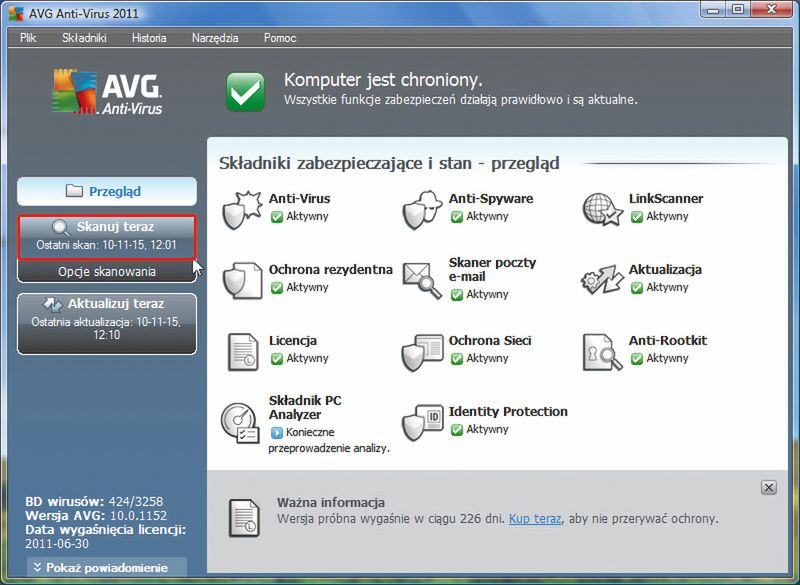800x585 pixels.
Task: Select the Ochrona Sieci component icon
Action: coord(420,348)
